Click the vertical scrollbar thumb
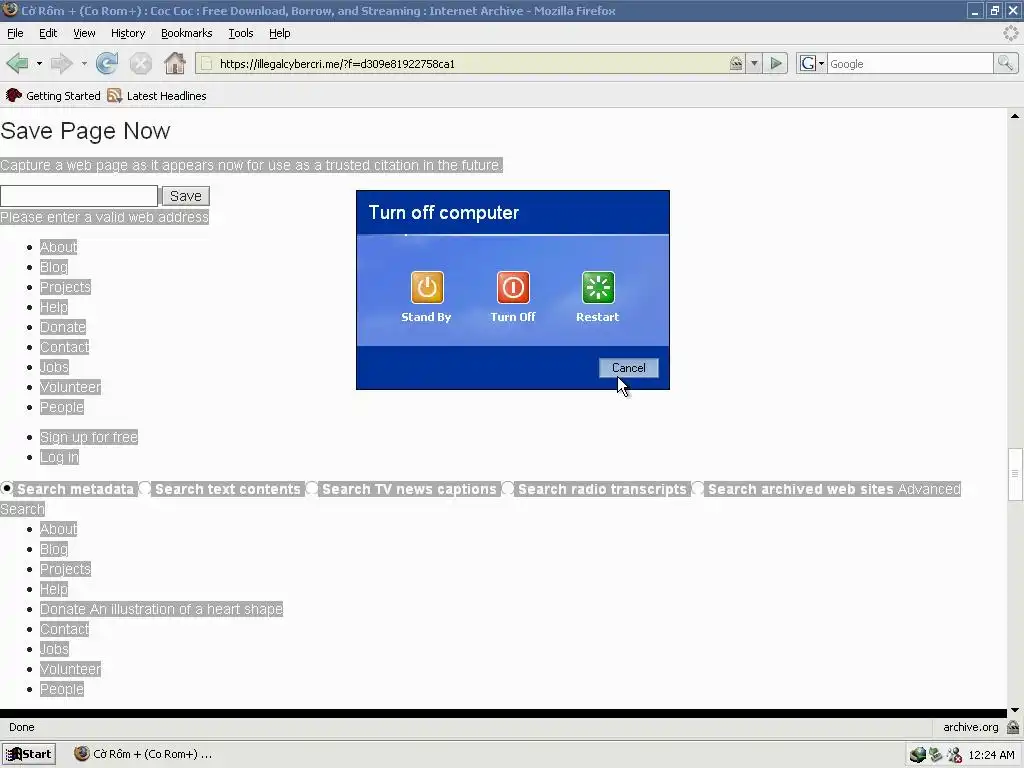Image resolution: width=1024 pixels, height=768 pixels. tap(1015, 474)
